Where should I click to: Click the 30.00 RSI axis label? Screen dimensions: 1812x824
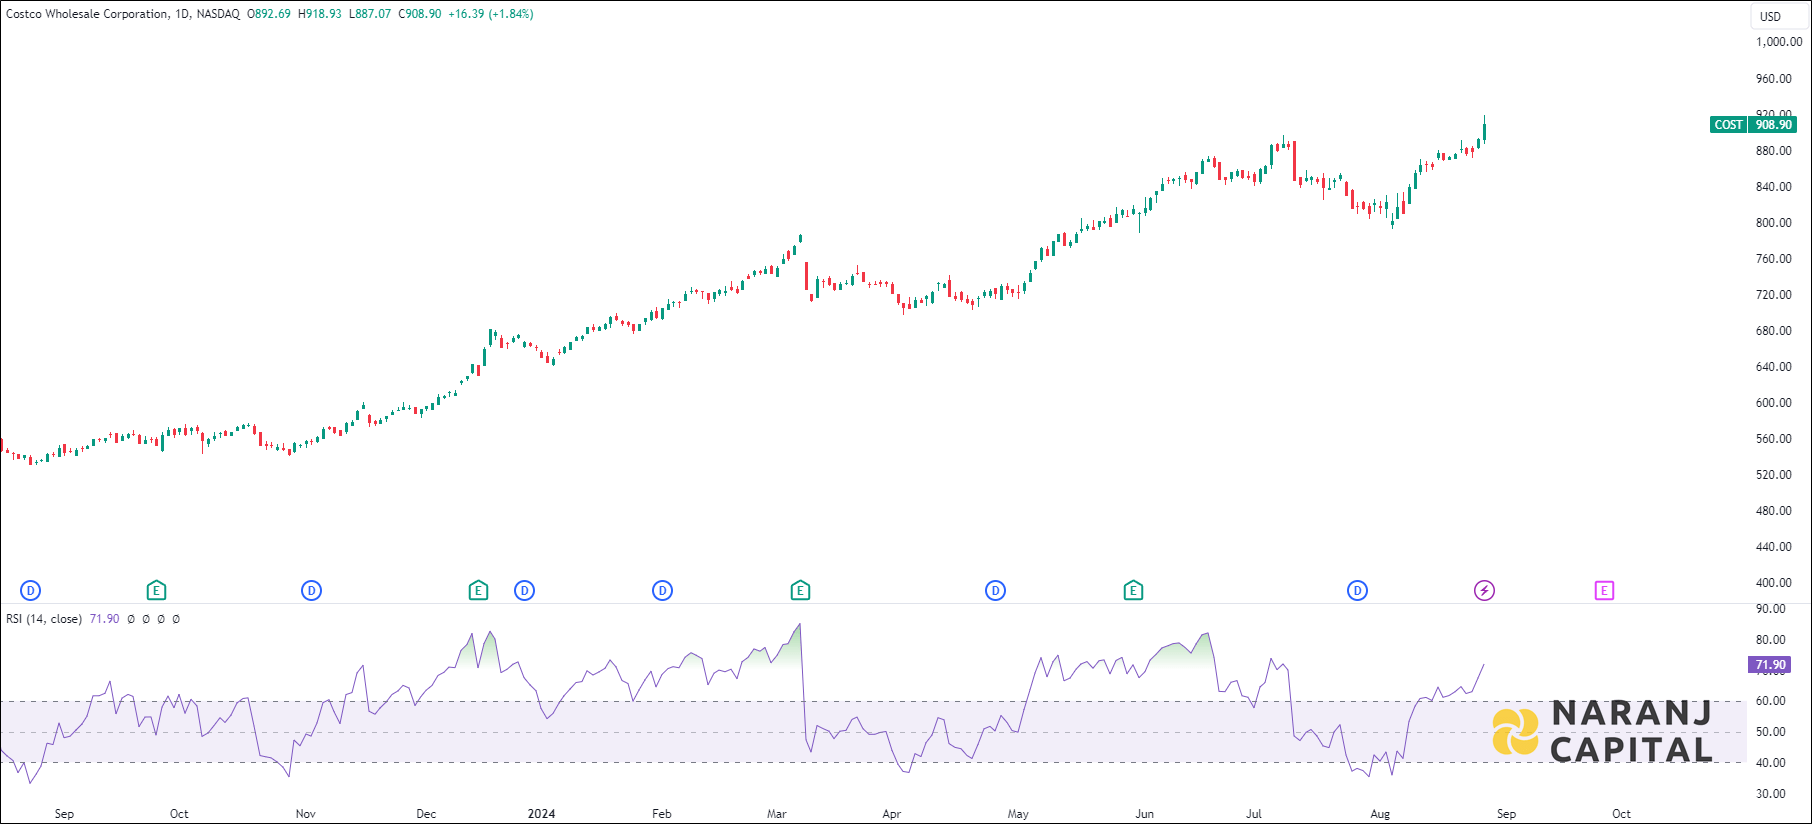1770,794
